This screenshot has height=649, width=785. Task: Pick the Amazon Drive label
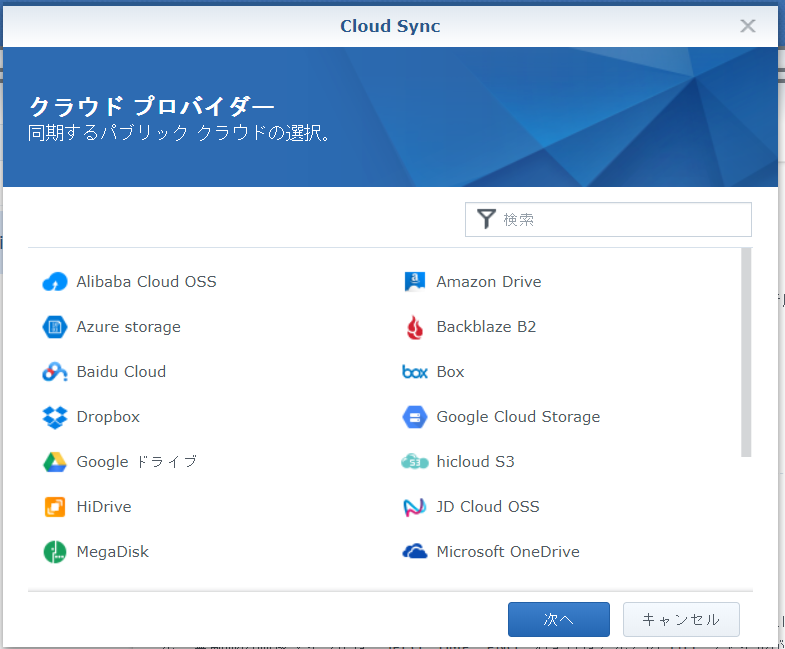click(x=489, y=282)
